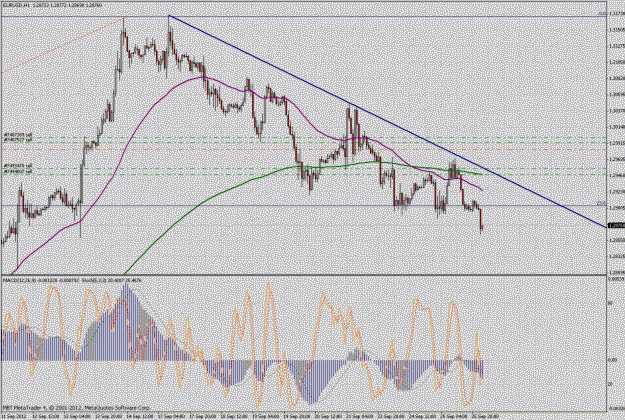625x420 pixels.
Task: Click the latest red candlestick
Action: point(481,219)
